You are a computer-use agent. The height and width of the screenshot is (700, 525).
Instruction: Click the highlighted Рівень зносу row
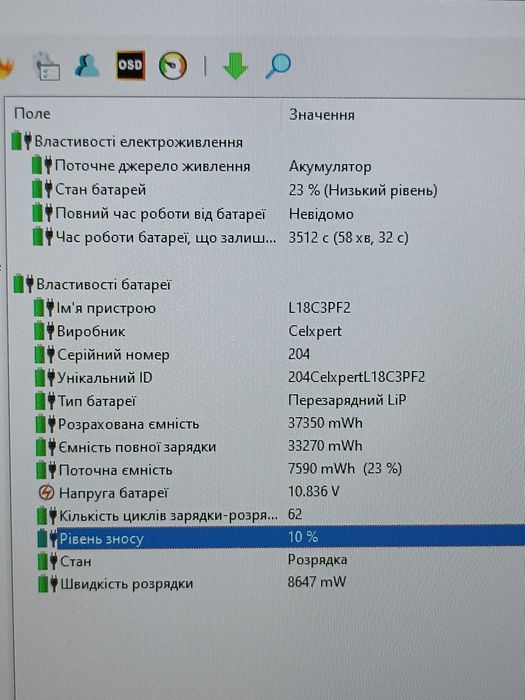281,538
